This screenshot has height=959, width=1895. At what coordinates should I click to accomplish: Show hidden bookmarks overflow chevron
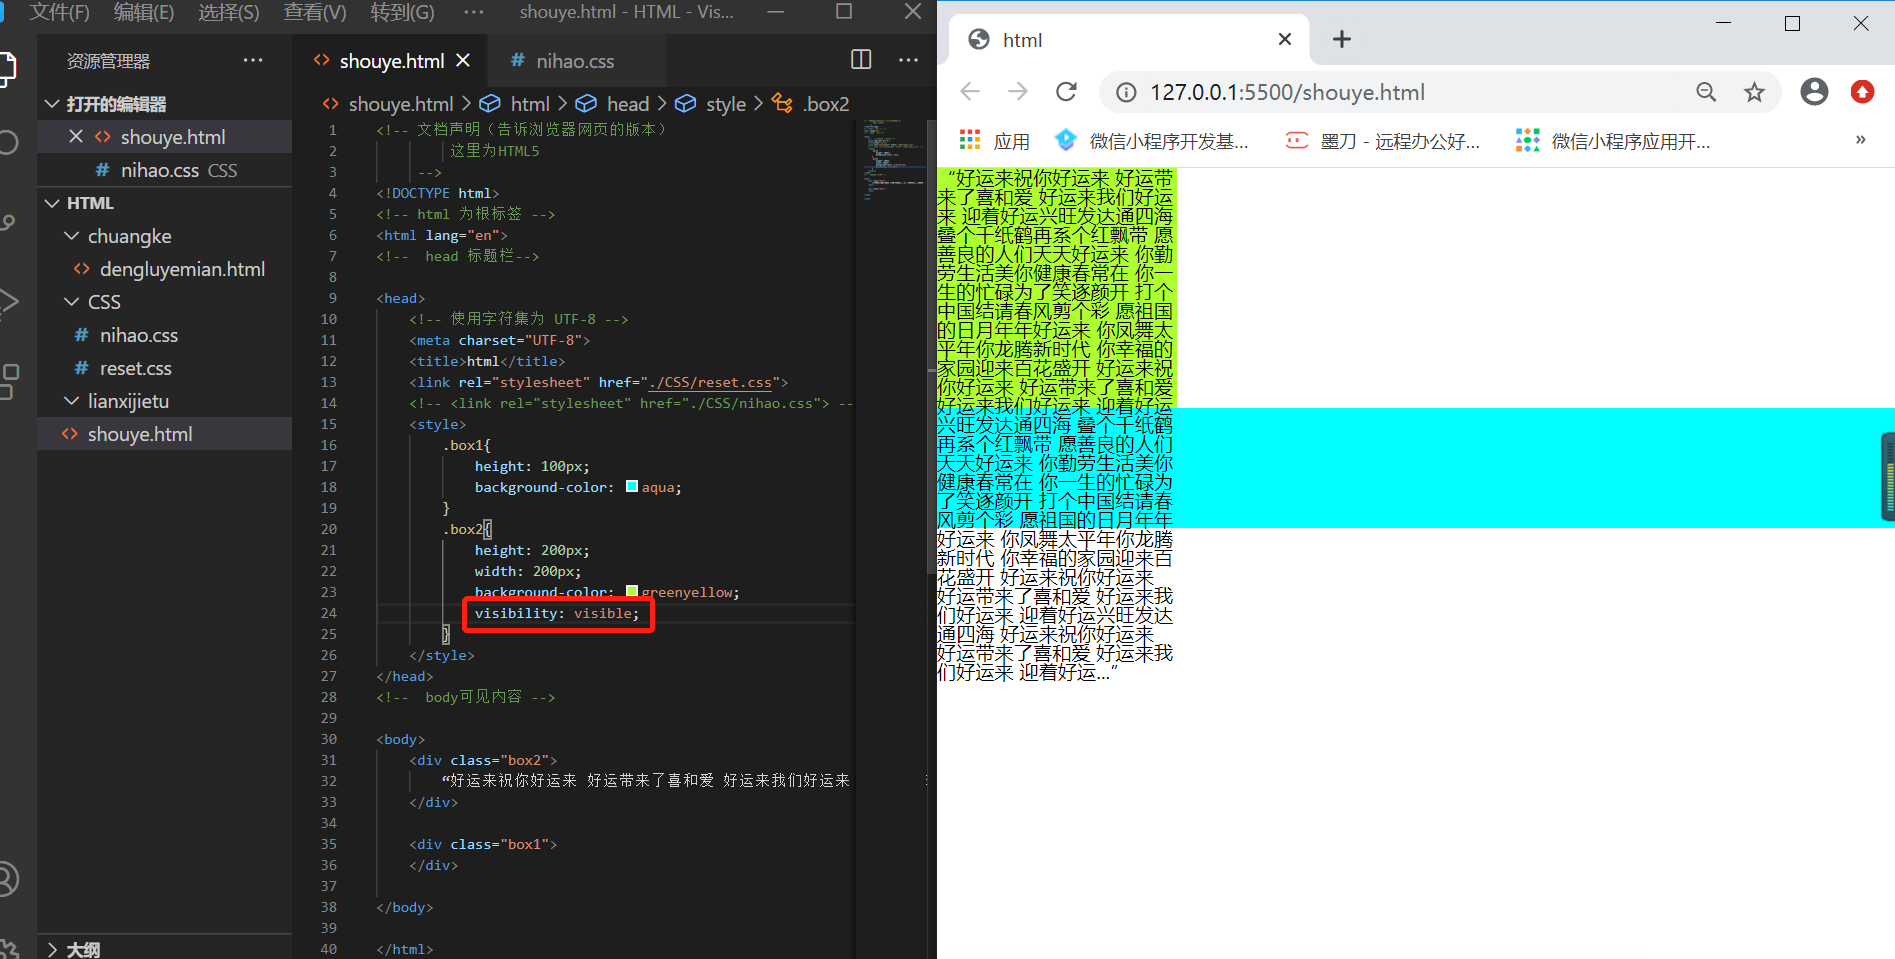[1860, 140]
